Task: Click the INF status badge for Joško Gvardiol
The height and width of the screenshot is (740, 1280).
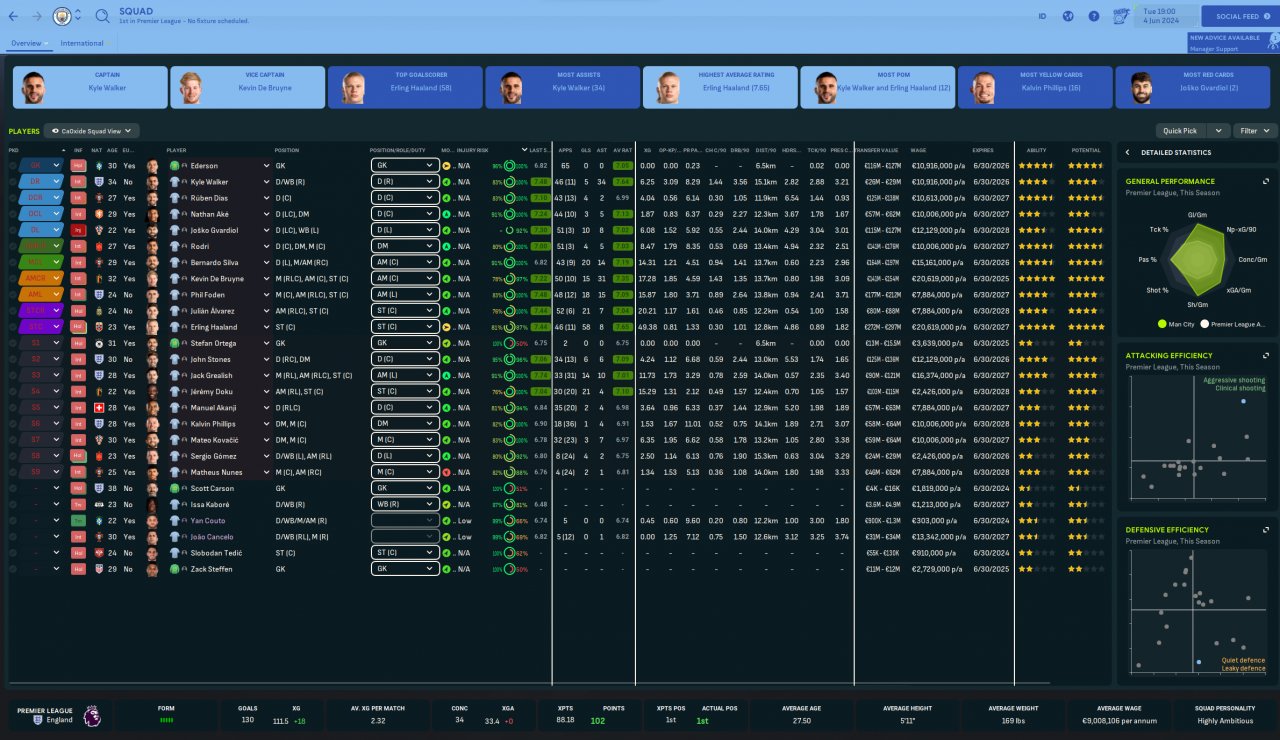Action: pyautogui.click(x=78, y=230)
